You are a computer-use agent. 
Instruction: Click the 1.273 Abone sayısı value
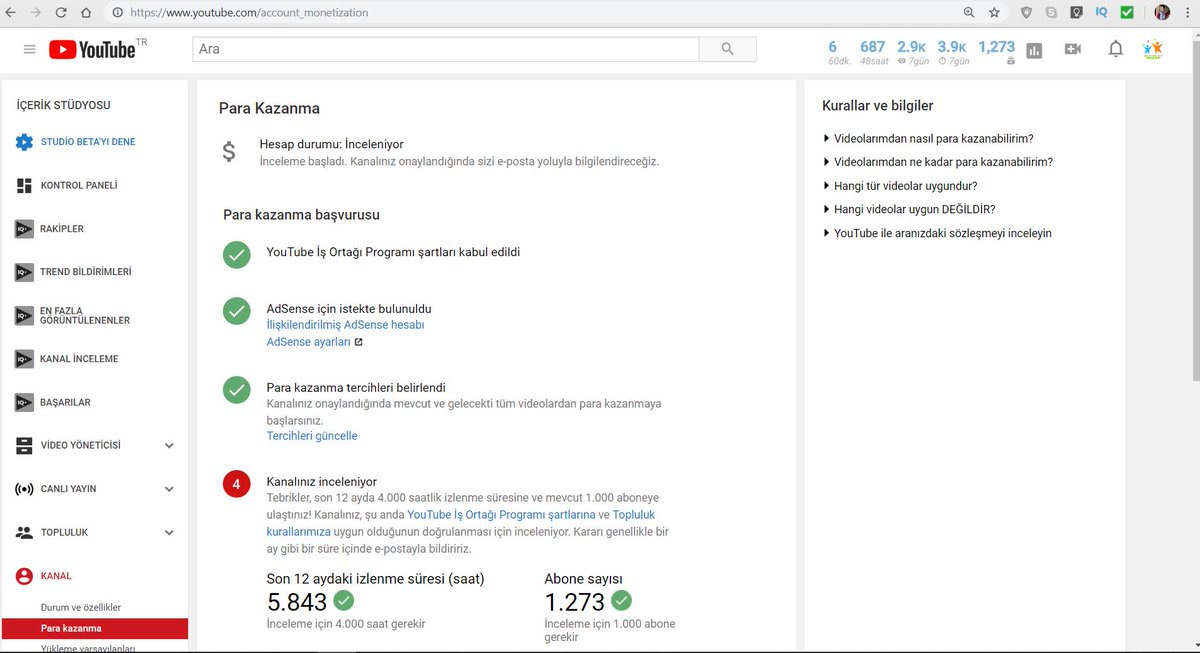coord(574,602)
